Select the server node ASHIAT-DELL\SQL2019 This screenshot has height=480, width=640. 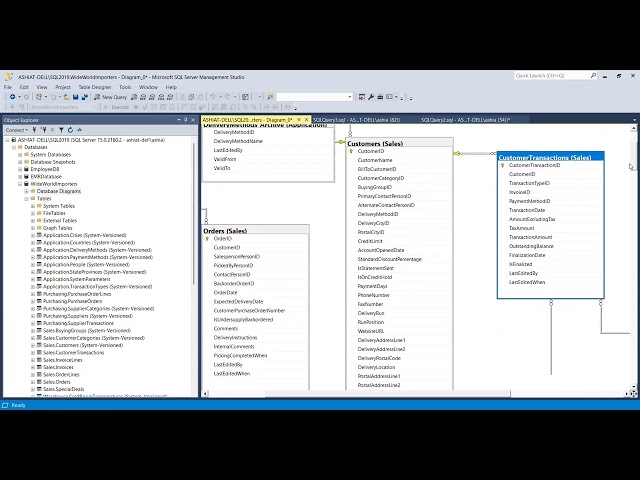91,140
